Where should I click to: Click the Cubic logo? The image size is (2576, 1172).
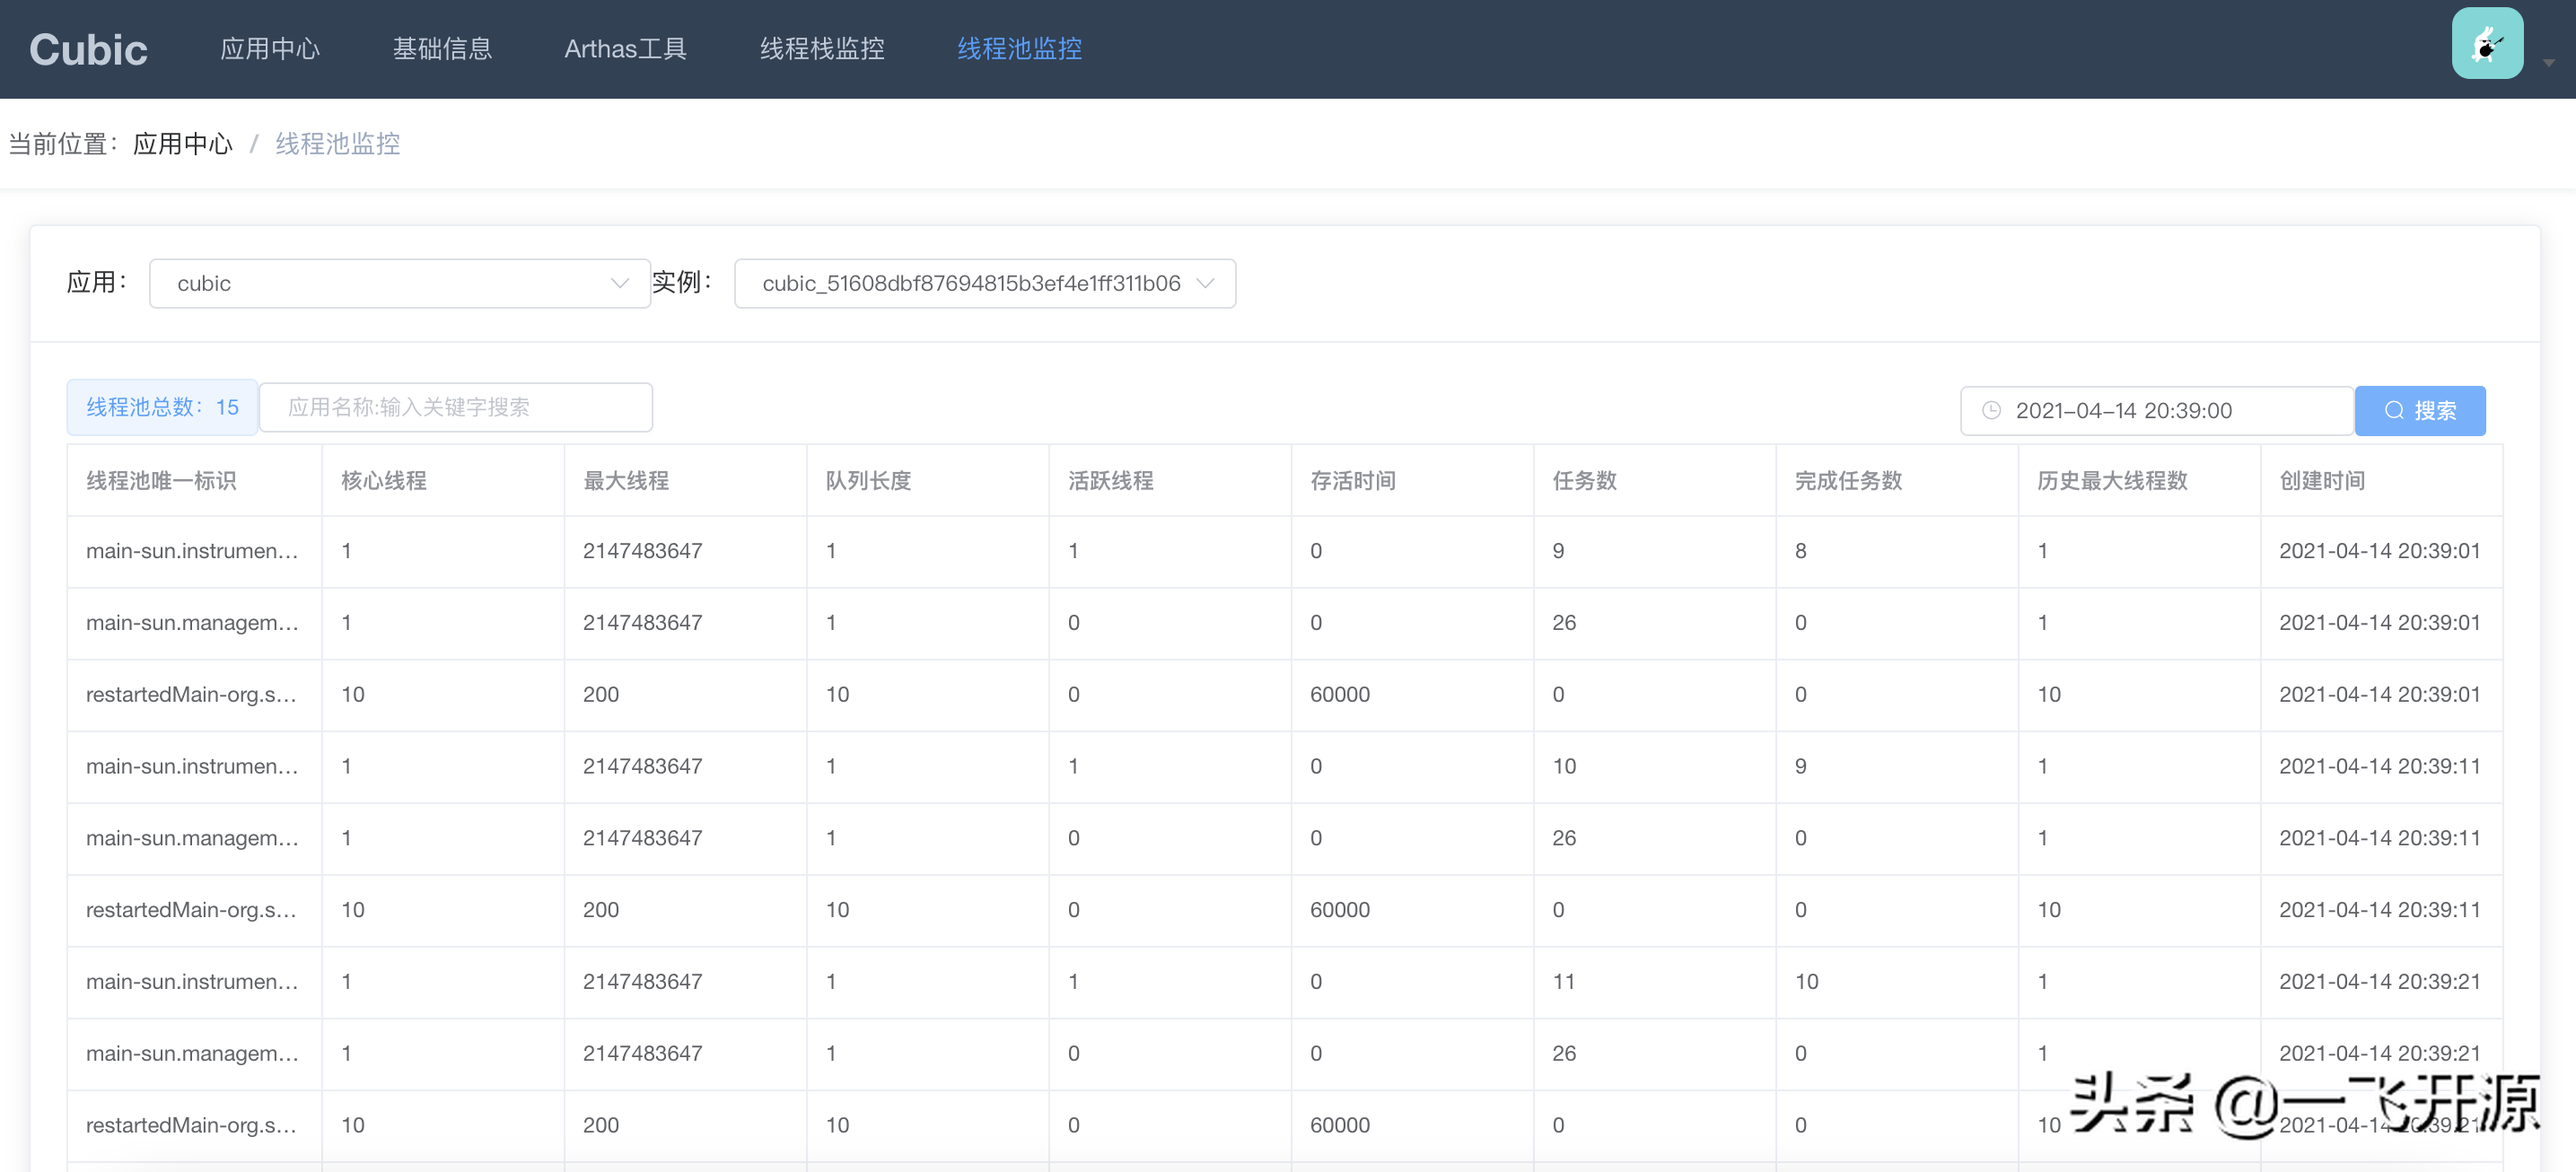coord(88,49)
